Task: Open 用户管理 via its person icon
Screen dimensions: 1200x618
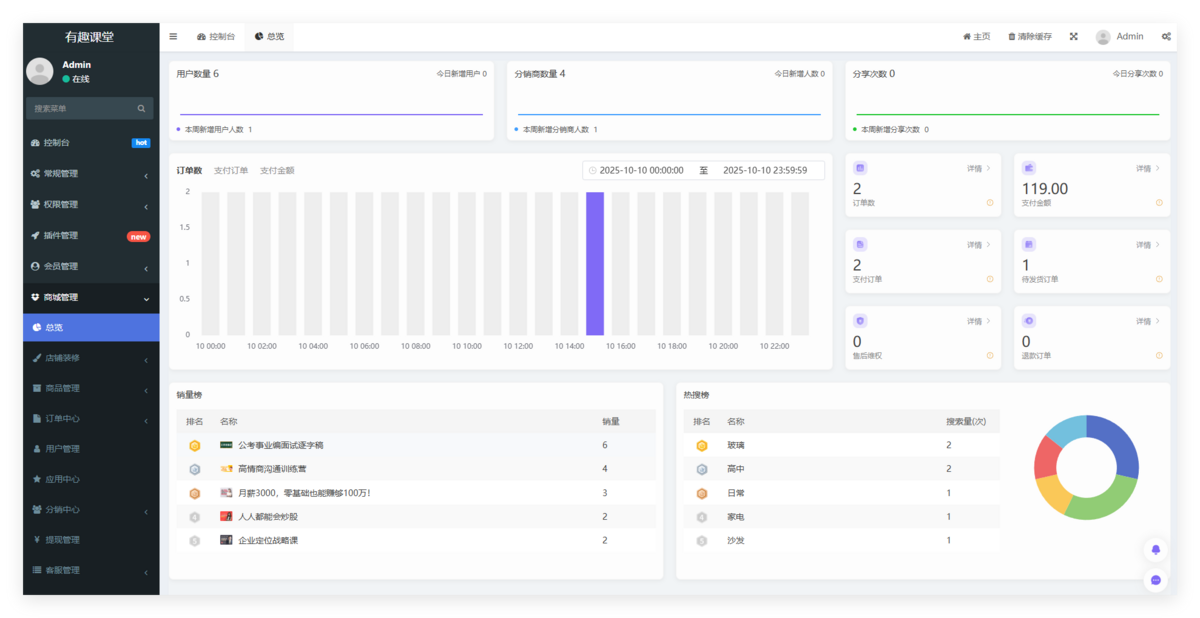Action: (x=37, y=449)
